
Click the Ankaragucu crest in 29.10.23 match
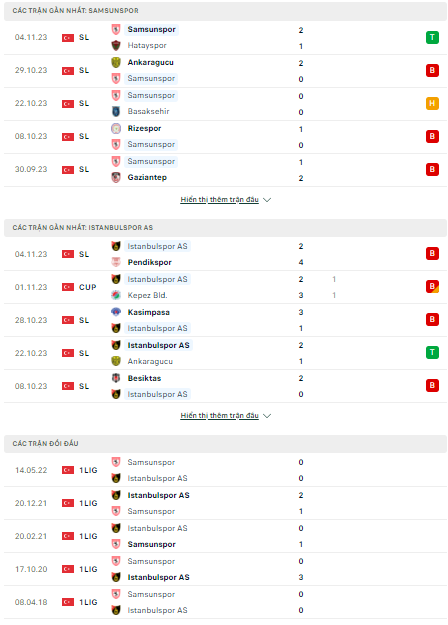click(x=116, y=63)
